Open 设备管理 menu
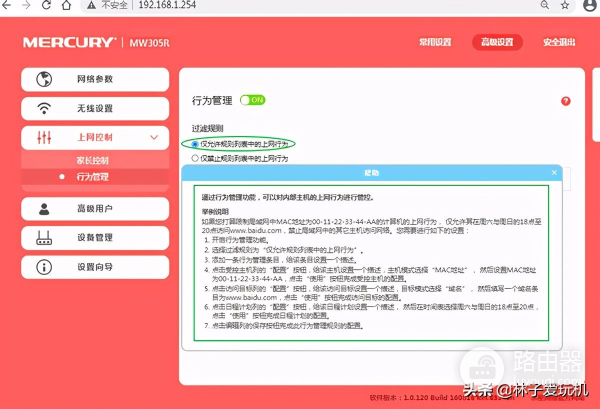Image resolution: width=600 pixels, height=409 pixels. click(95, 238)
